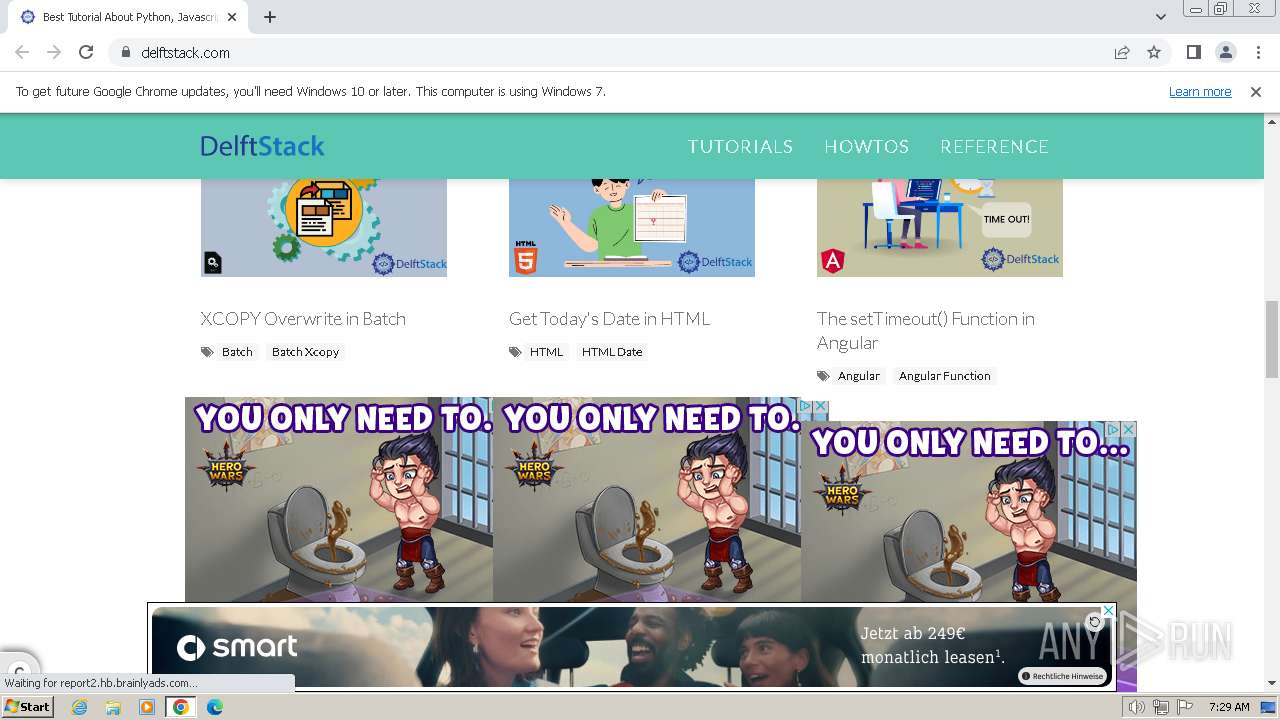Click the Angular tag
Viewport: 1280px width, 720px height.
click(x=858, y=376)
